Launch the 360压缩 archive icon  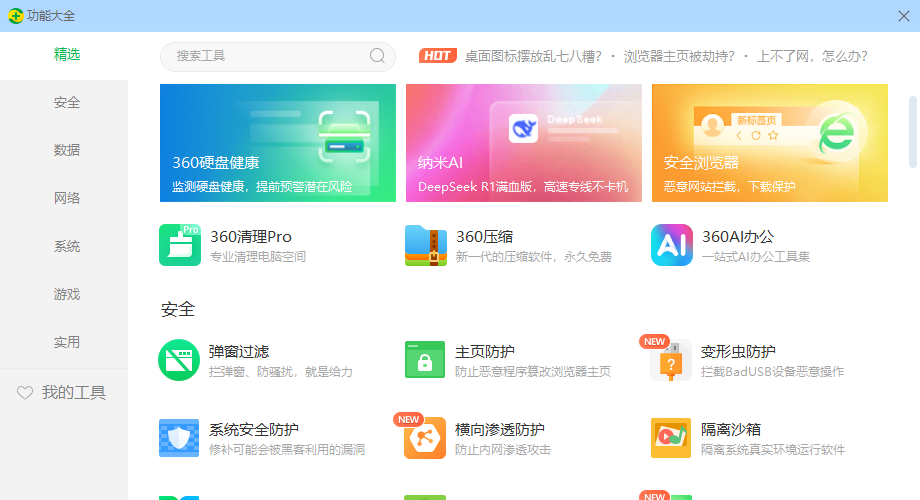coord(425,245)
